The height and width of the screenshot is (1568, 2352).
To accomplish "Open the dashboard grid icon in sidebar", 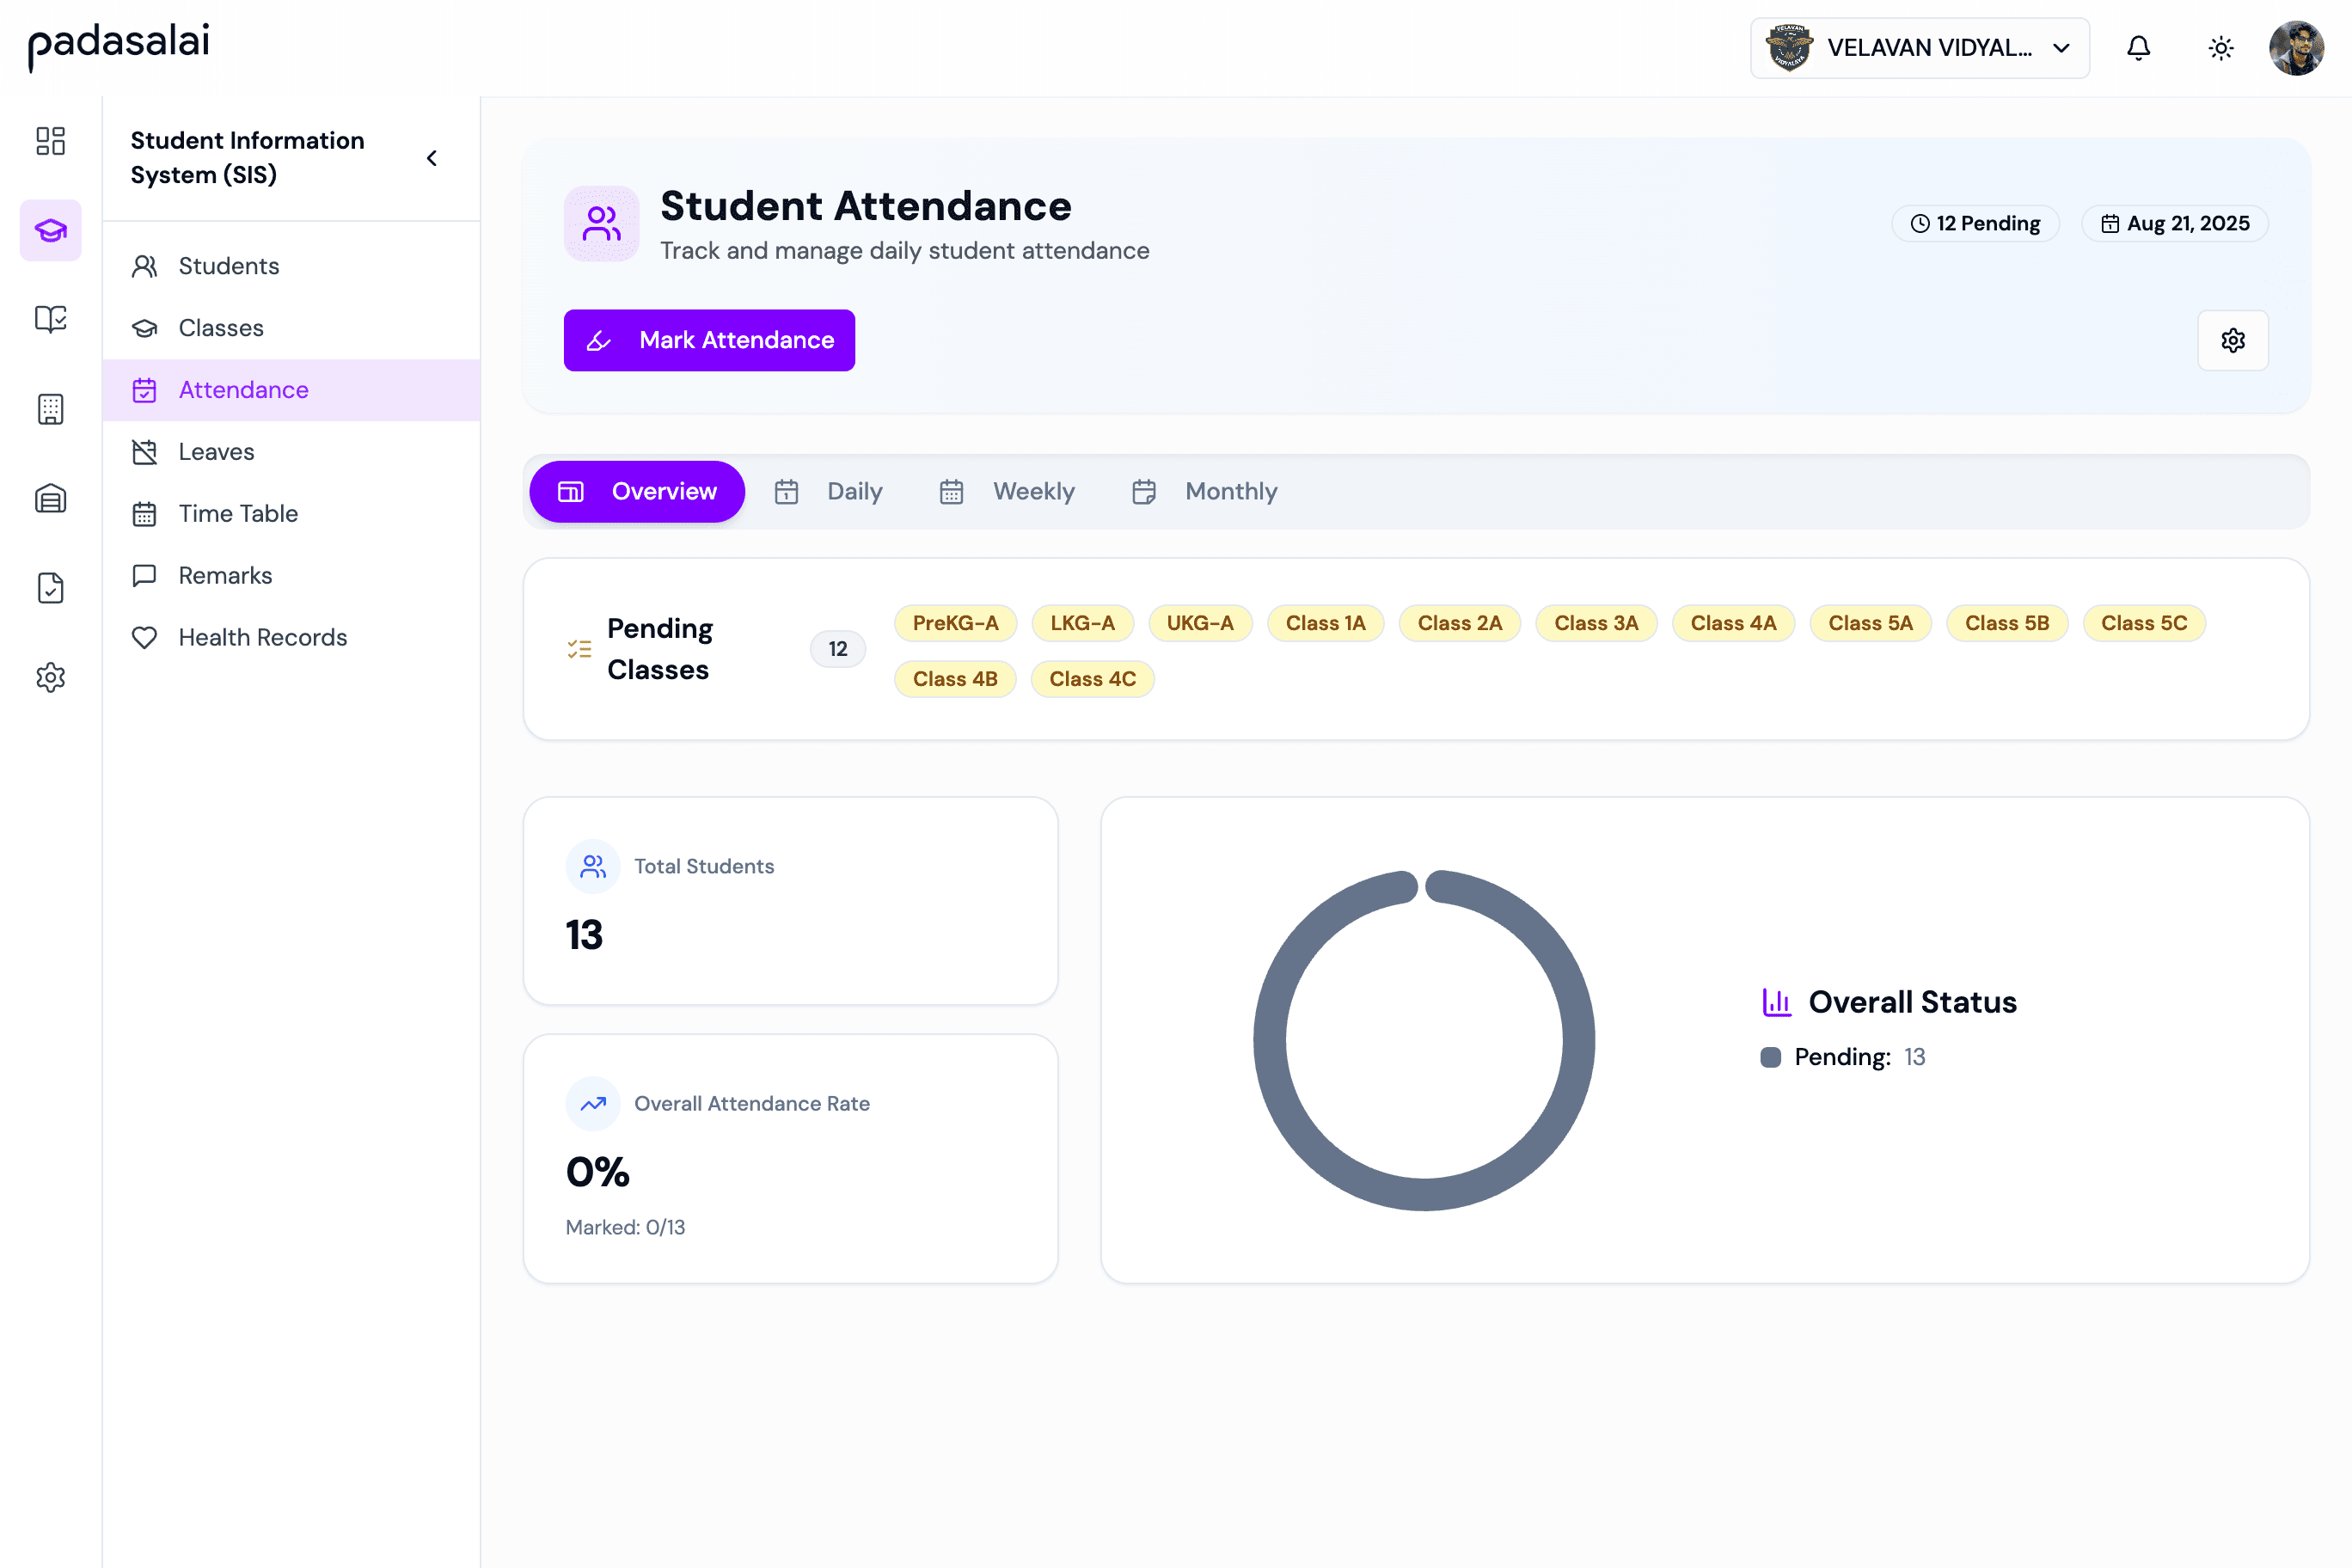I will 50,142.
